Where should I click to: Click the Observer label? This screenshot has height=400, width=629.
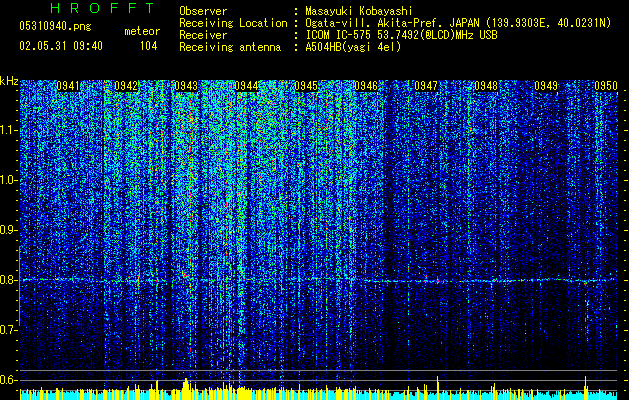(203, 11)
